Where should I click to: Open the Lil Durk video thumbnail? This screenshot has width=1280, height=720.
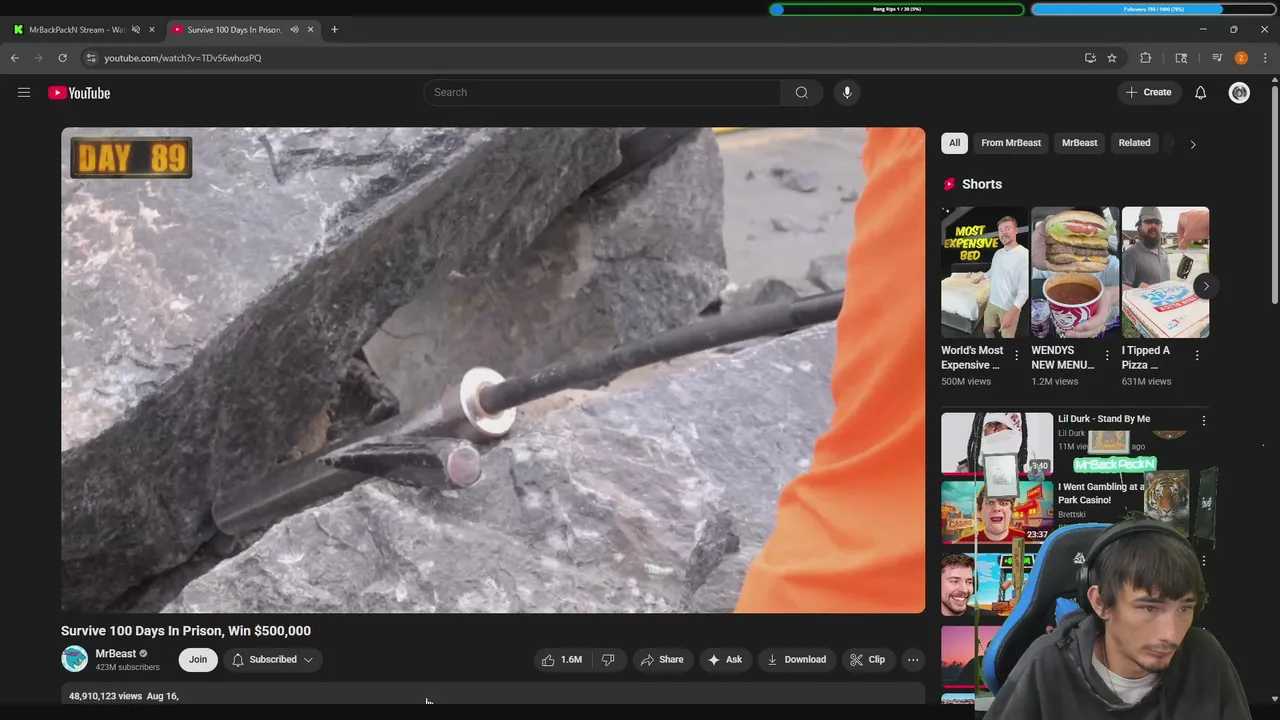click(x=997, y=444)
